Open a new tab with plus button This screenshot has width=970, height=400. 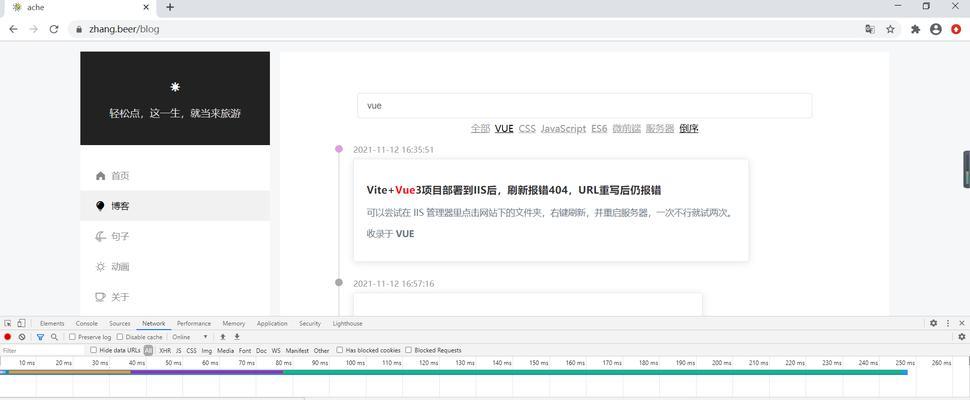point(170,7)
